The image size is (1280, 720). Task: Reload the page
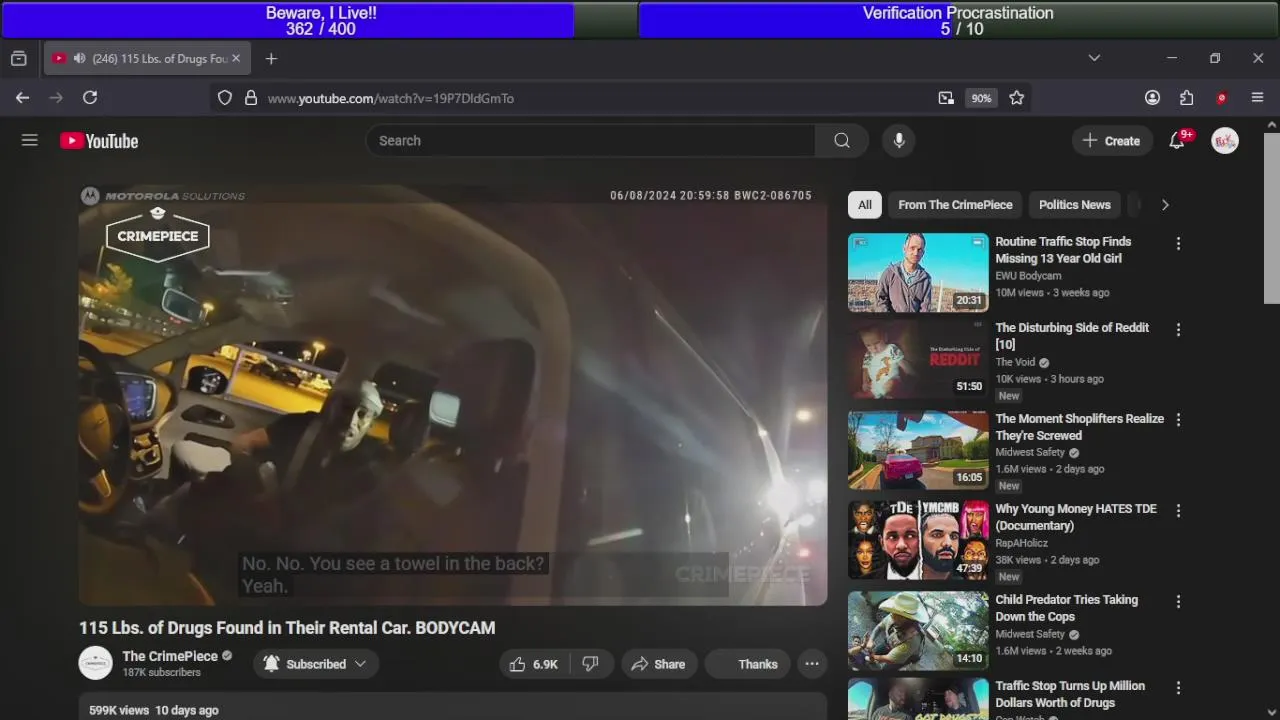tap(90, 98)
